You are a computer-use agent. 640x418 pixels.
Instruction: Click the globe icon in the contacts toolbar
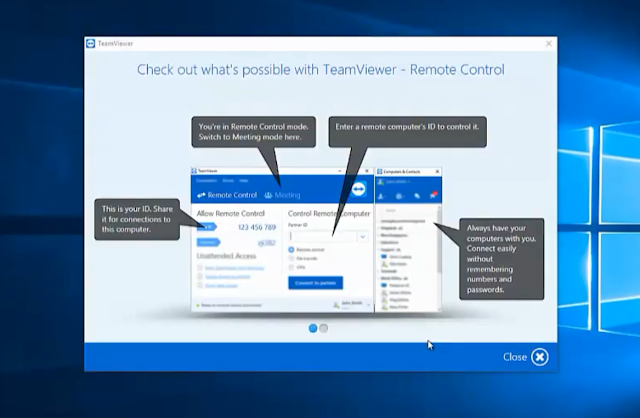[x=399, y=196]
